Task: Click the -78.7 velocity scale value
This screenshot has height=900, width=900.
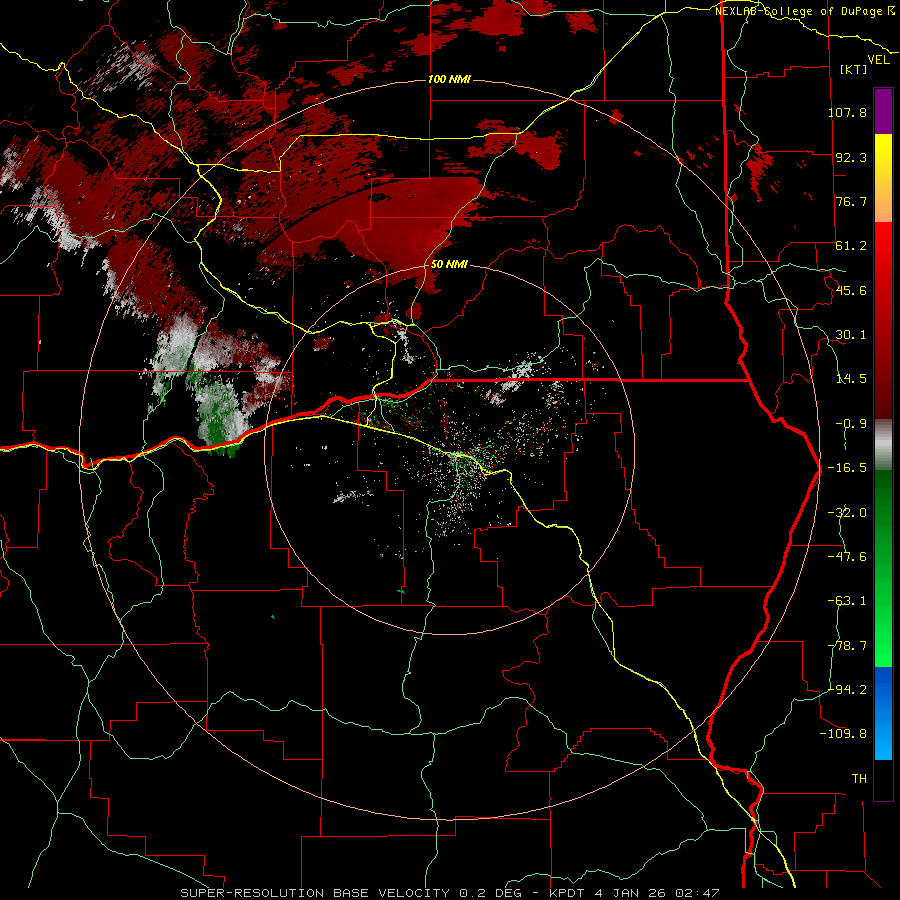Action: point(847,646)
